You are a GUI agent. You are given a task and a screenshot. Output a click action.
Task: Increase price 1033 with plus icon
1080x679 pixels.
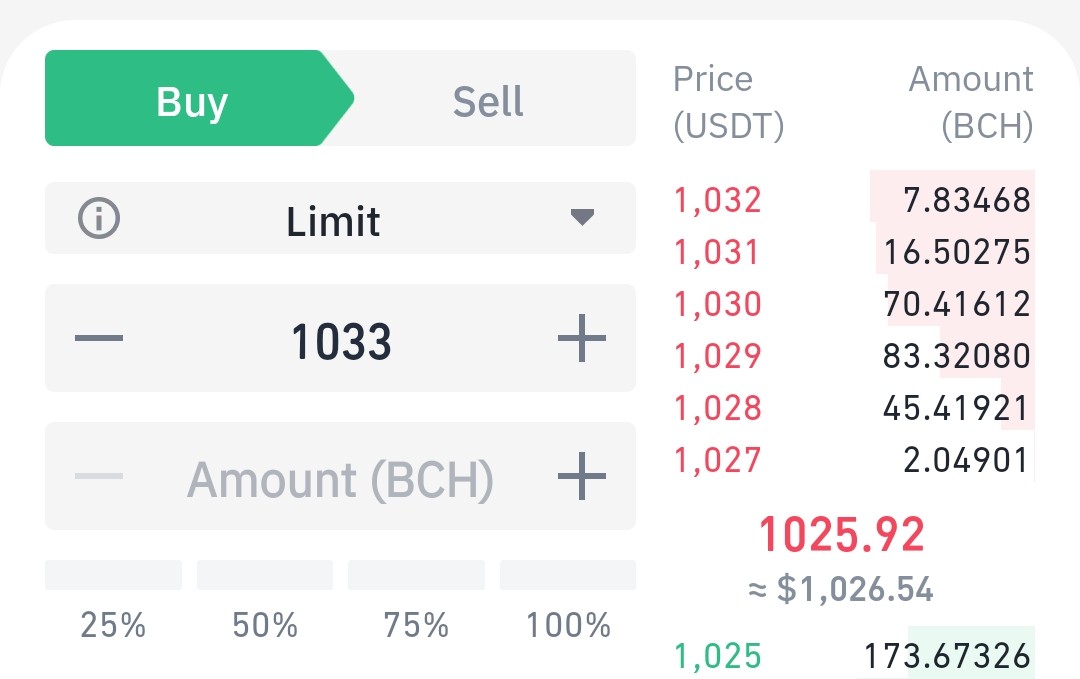(x=582, y=337)
